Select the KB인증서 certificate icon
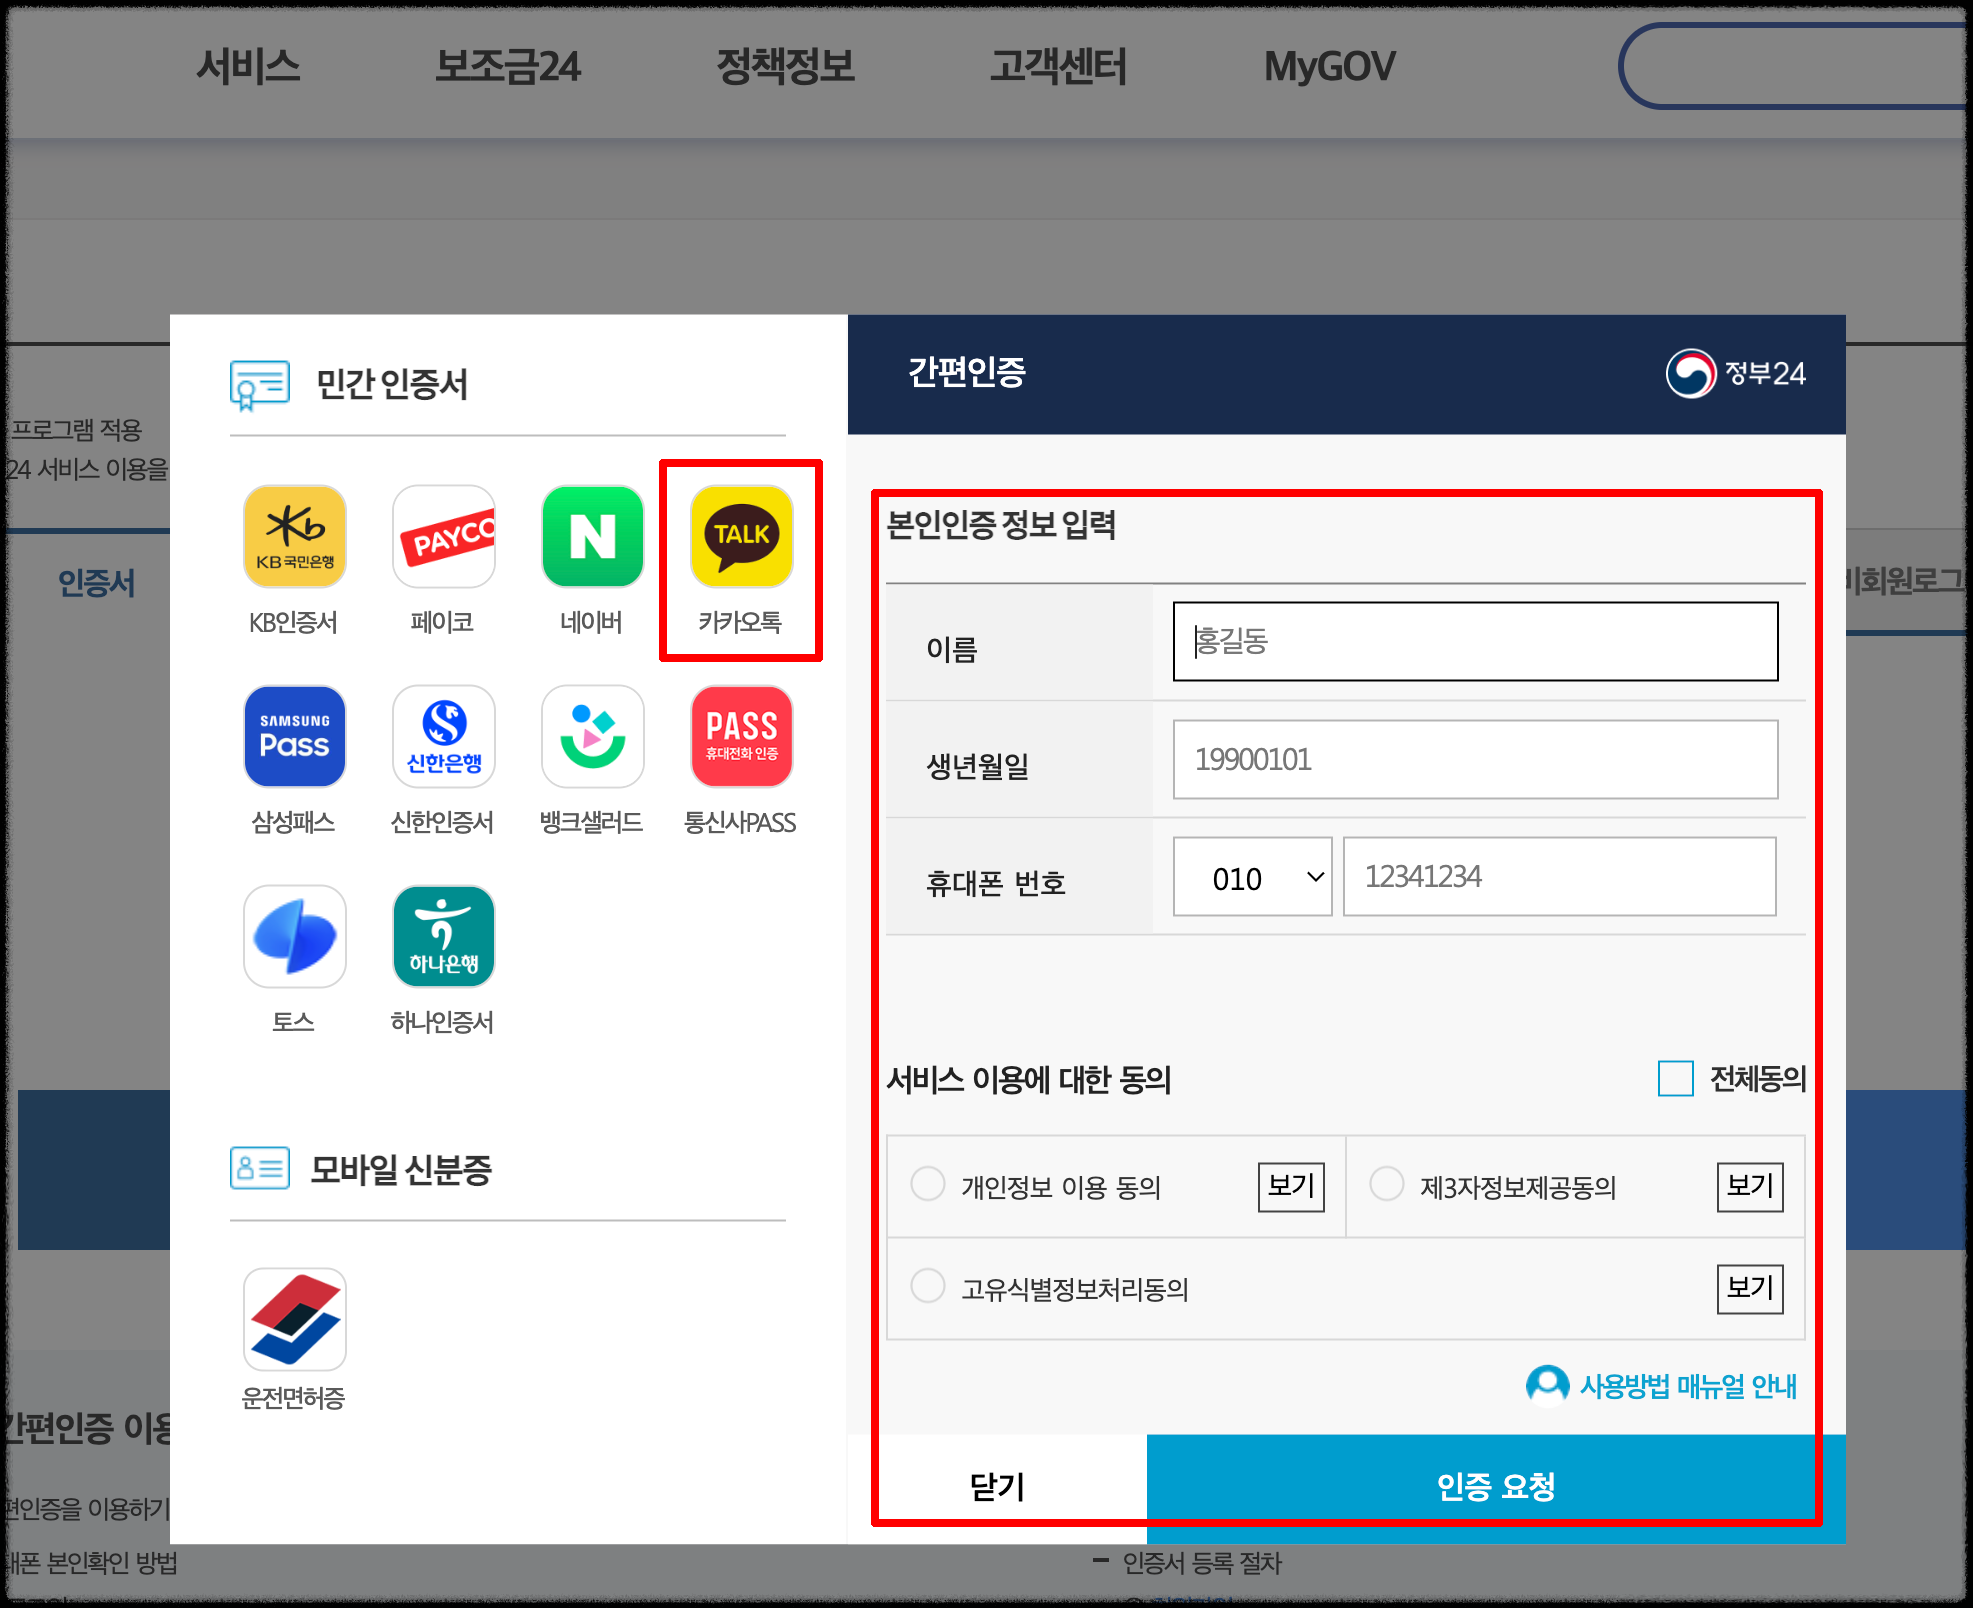The height and width of the screenshot is (1608, 1973). [x=294, y=537]
